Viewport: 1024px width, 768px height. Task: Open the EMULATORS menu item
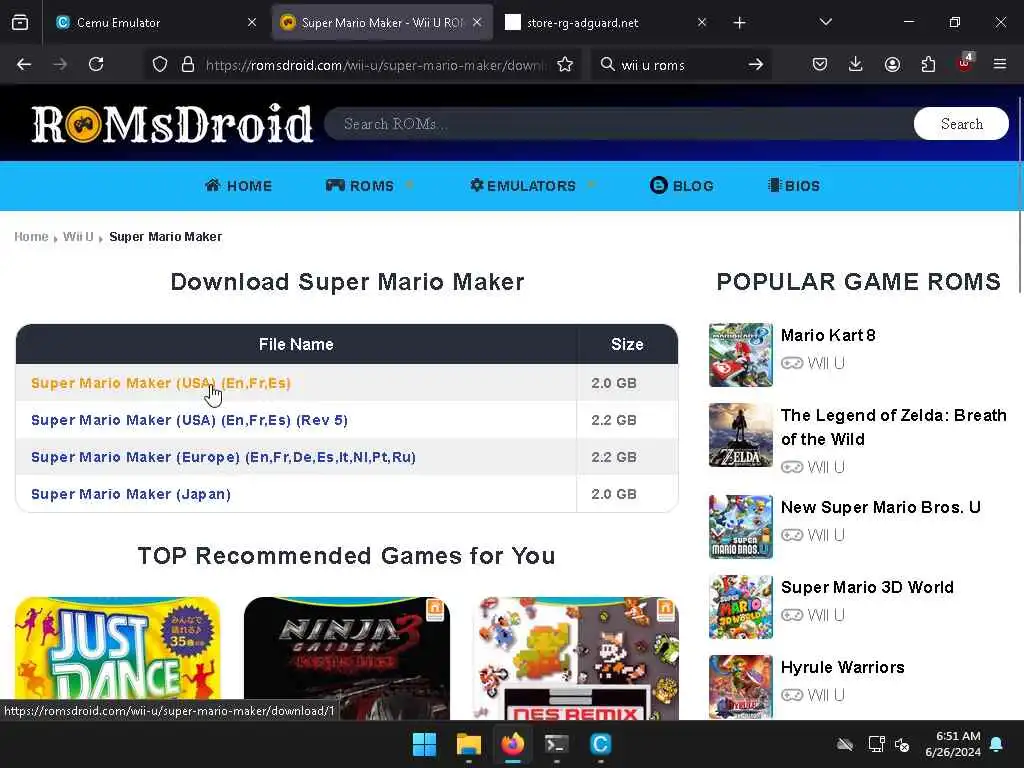[x=523, y=185]
